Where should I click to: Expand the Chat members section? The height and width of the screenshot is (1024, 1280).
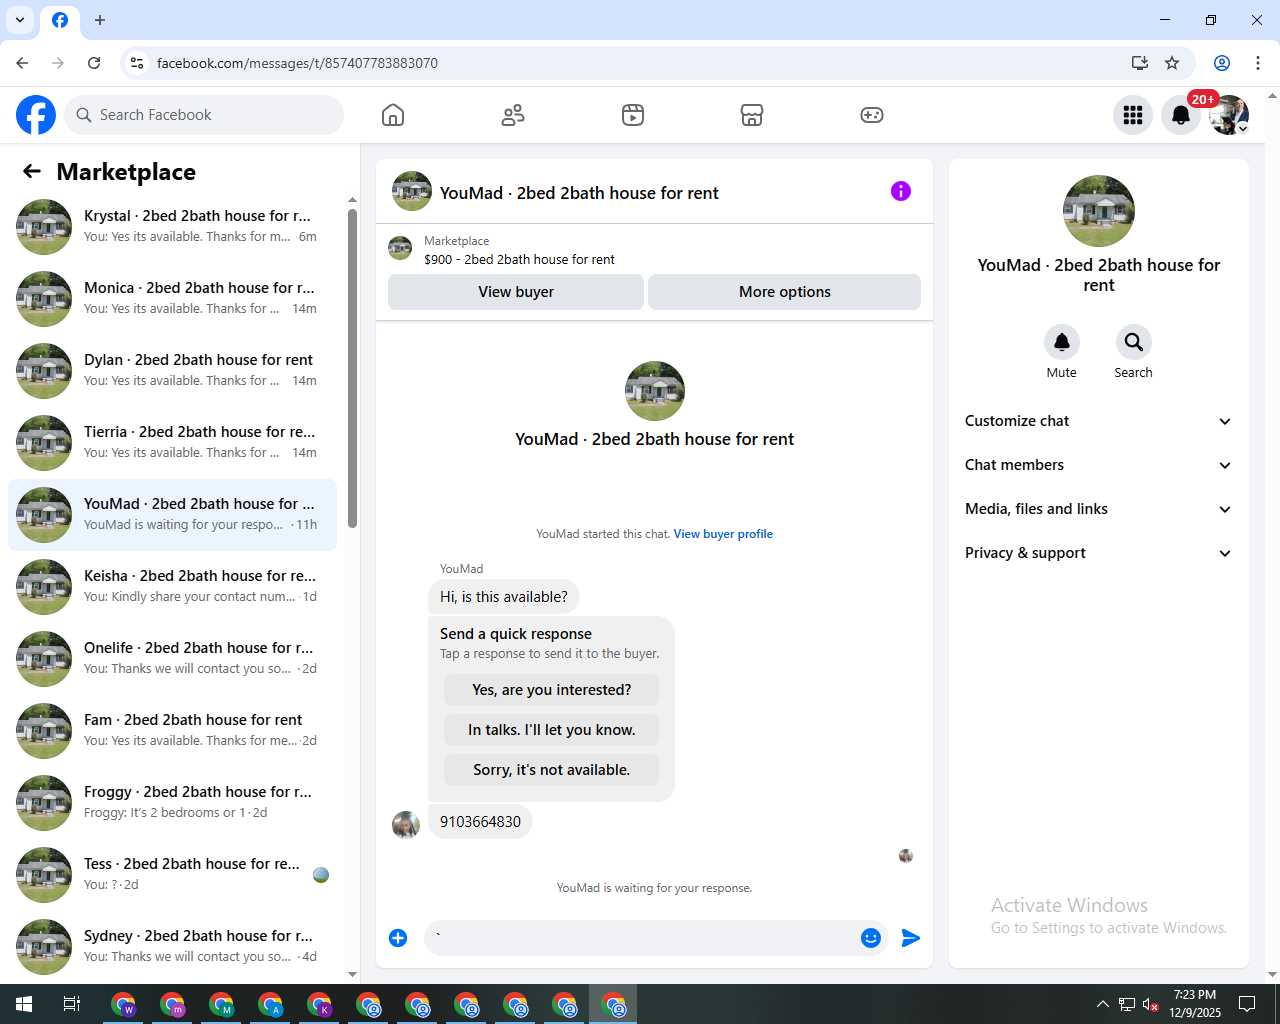tap(1098, 465)
